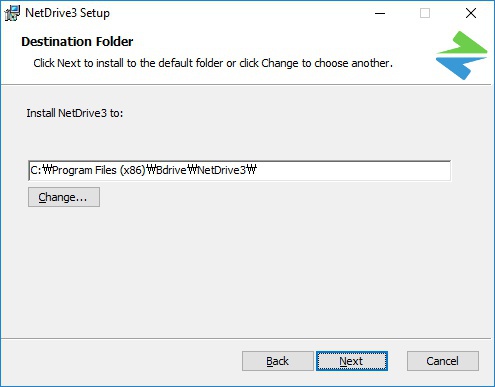This screenshot has width=495, height=387.
Task: Close the NetDrive3 Setup window
Action: (471, 13)
